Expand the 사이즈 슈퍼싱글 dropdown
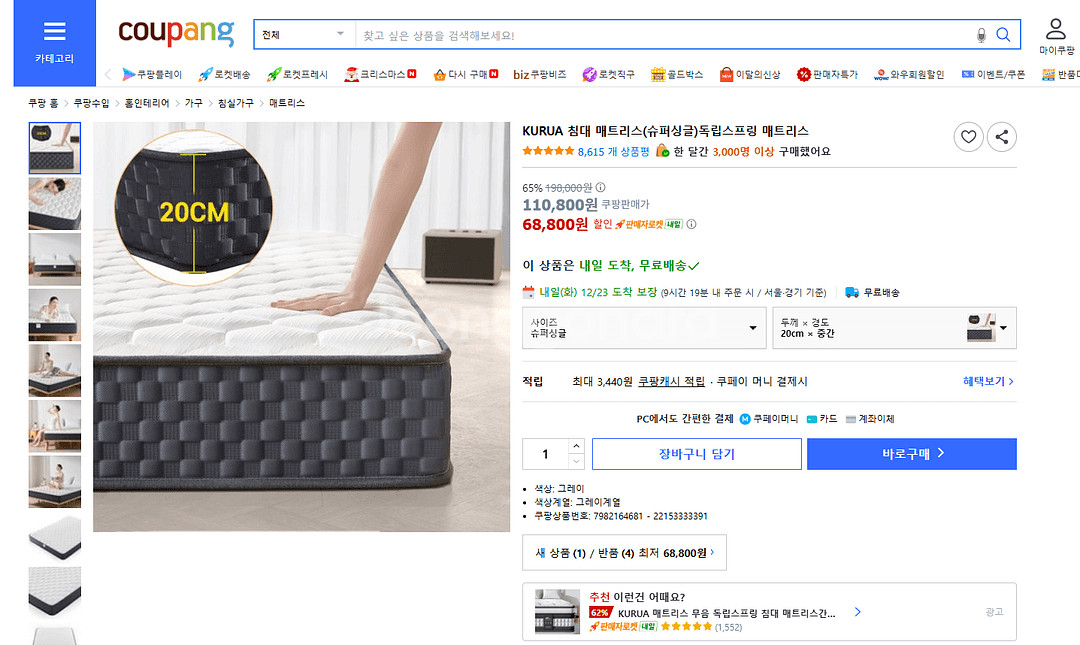The image size is (1080, 645). [x=644, y=327]
